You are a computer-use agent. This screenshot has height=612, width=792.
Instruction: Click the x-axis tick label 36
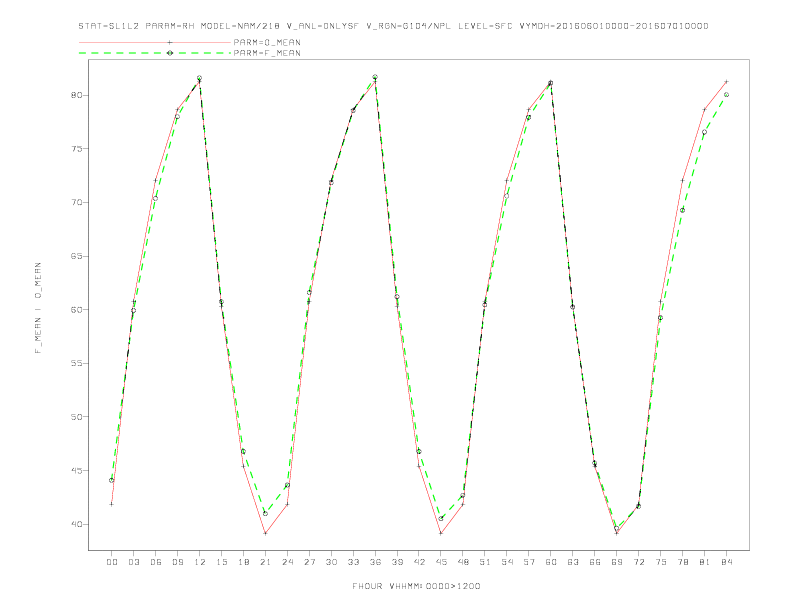(x=375, y=562)
